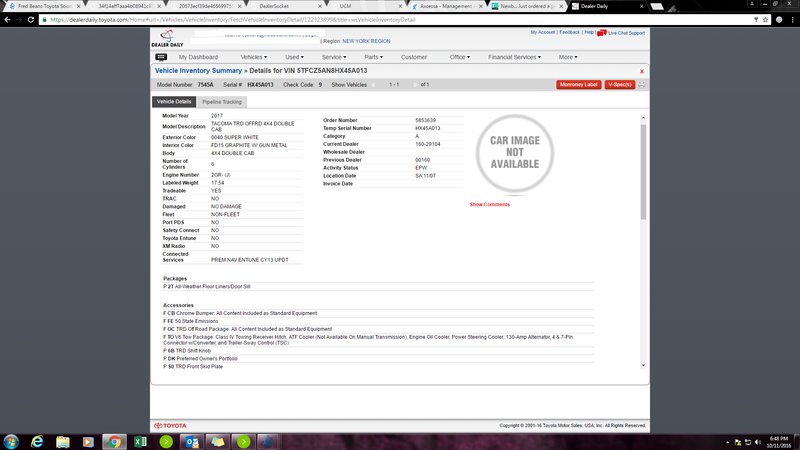Click the 'PREM NAV ENTUNE CY13 UPDT' value
The image size is (800, 450).
click(249, 260)
